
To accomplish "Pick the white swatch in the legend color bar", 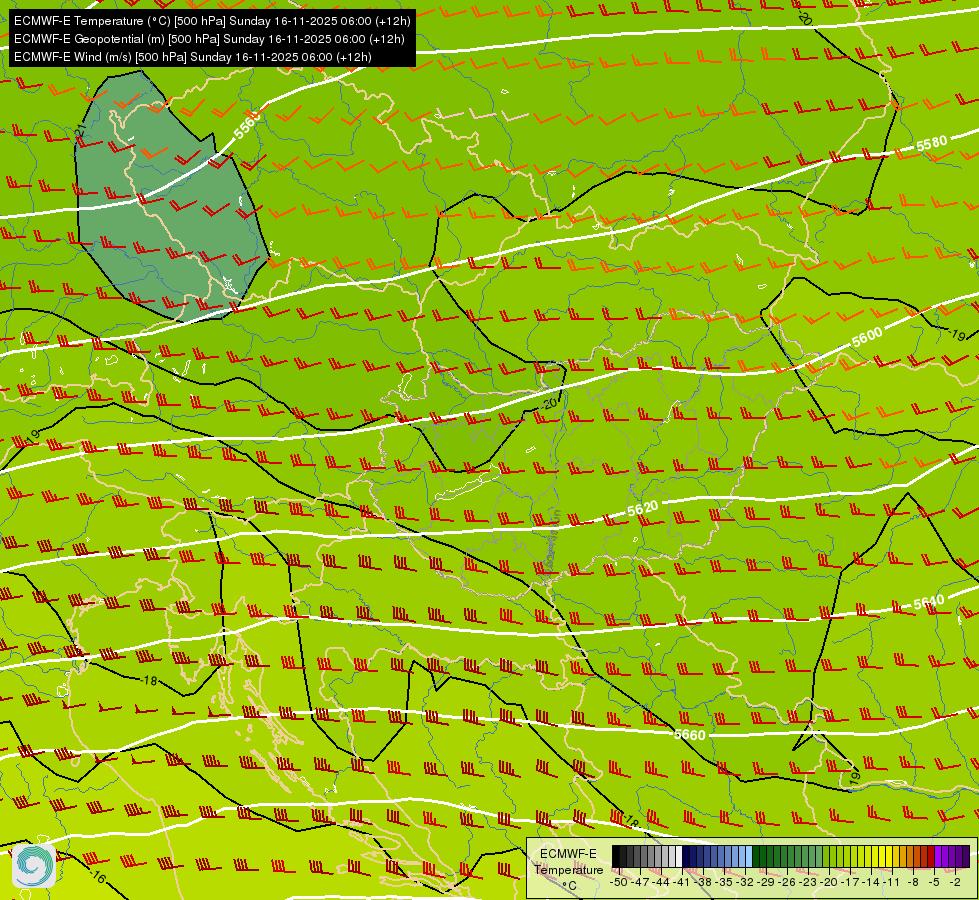I will point(679,856).
